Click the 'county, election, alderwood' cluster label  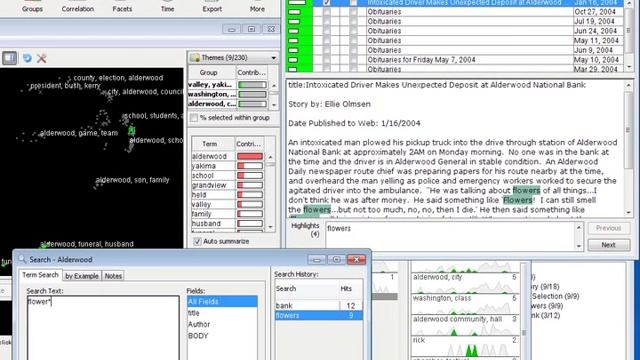tap(118, 78)
